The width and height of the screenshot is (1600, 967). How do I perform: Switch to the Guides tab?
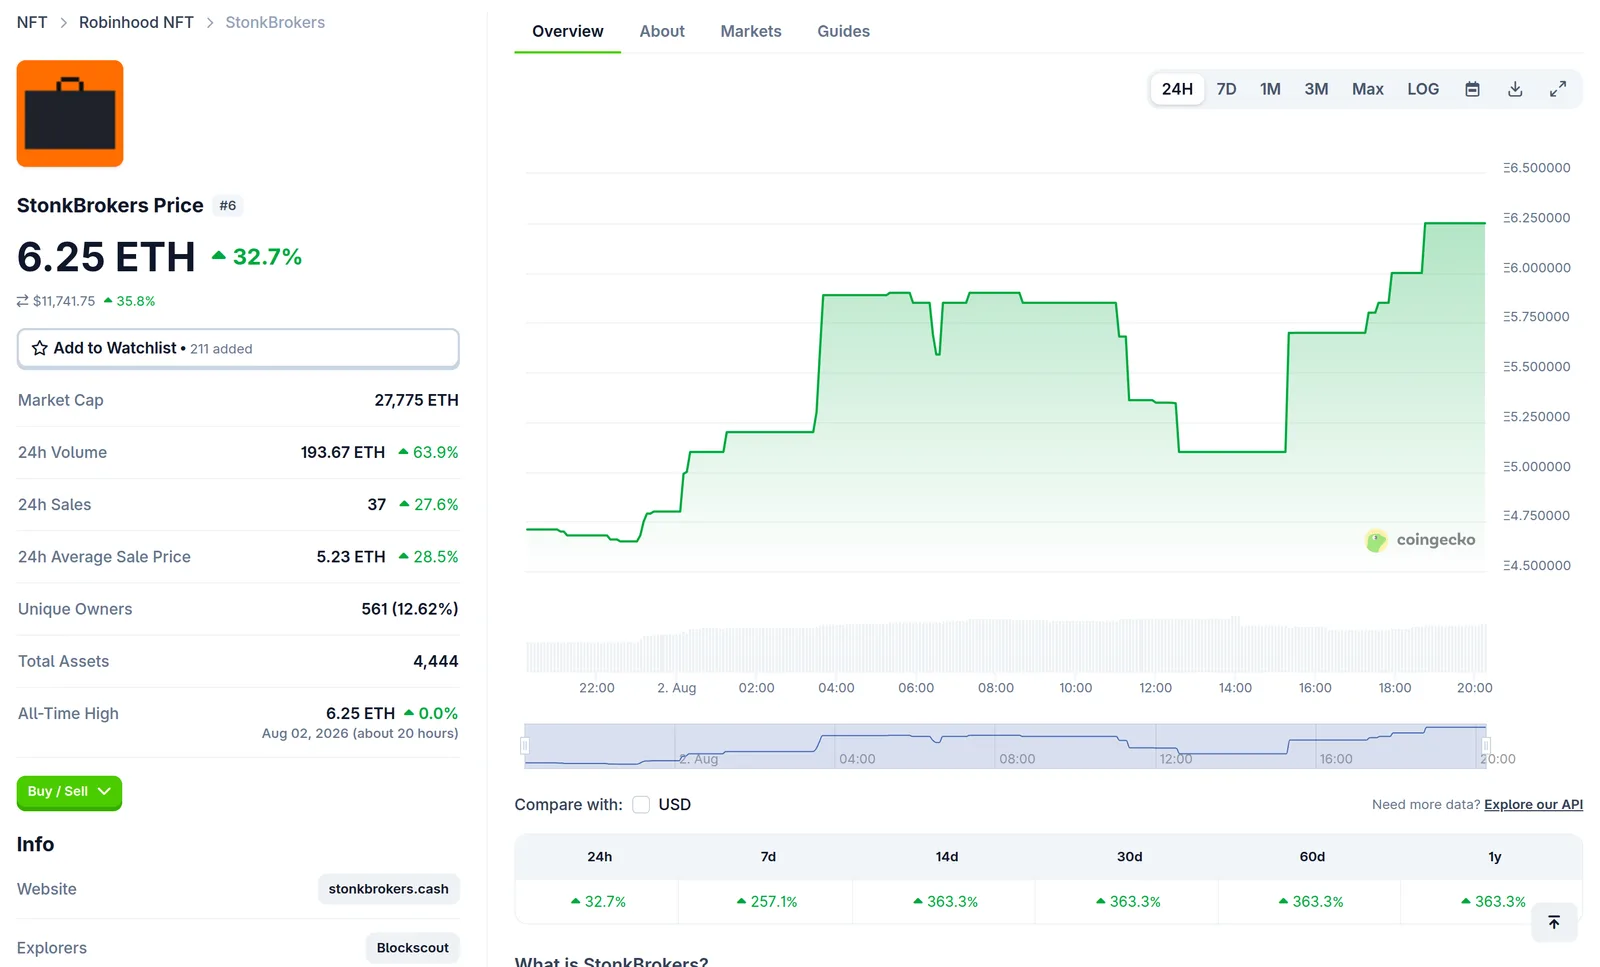click(843, 31)
